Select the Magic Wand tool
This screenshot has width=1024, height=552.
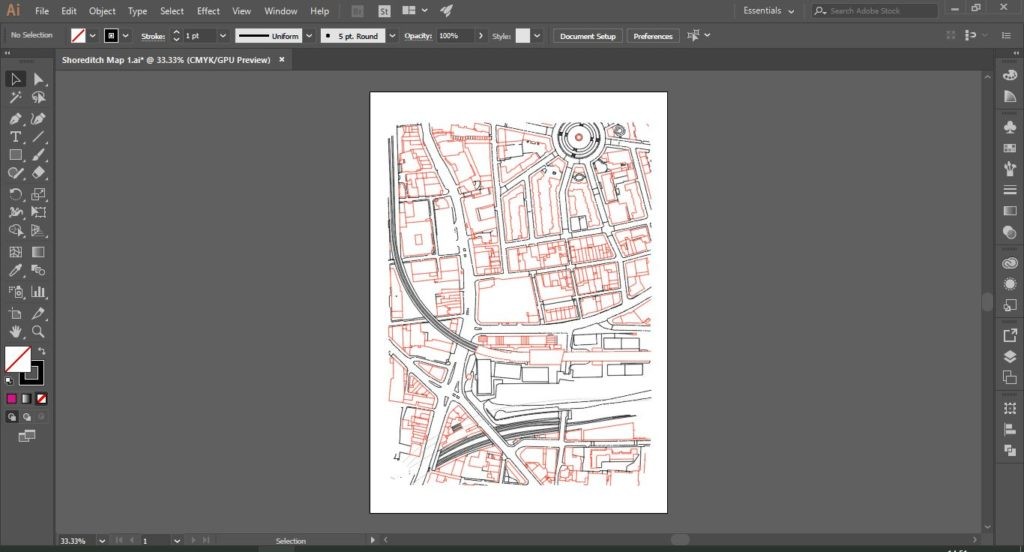16,97
